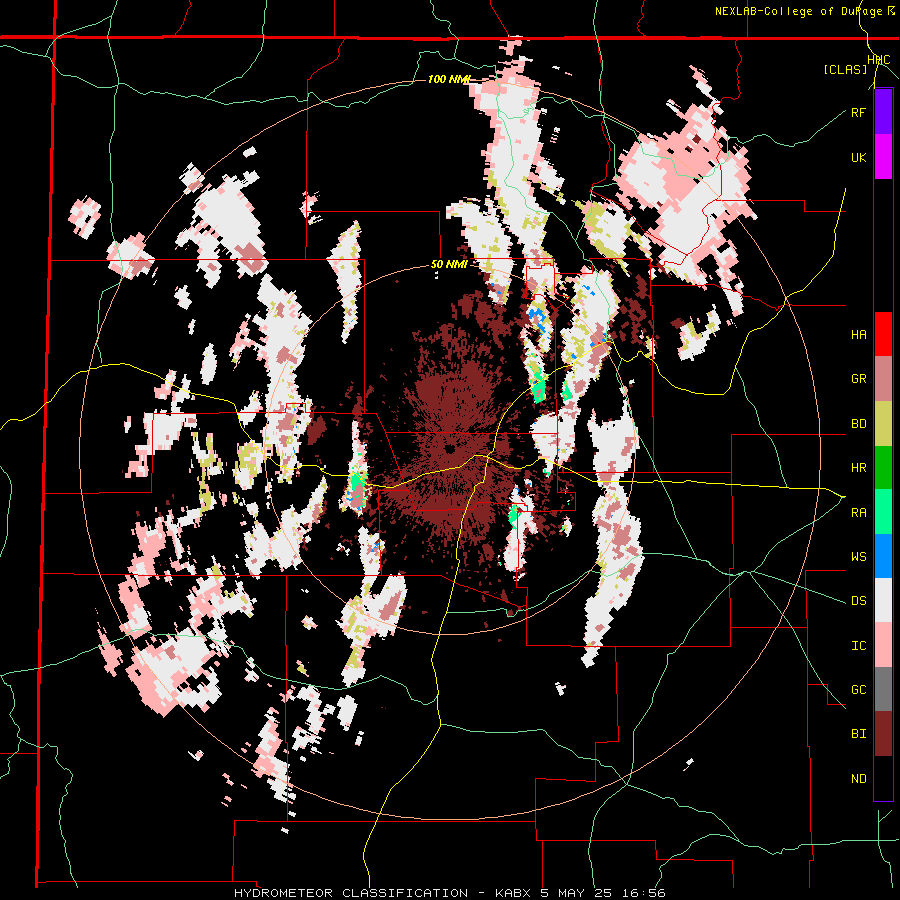Select the IC pink legend swatch
The image size is (900, 900).
883,645
